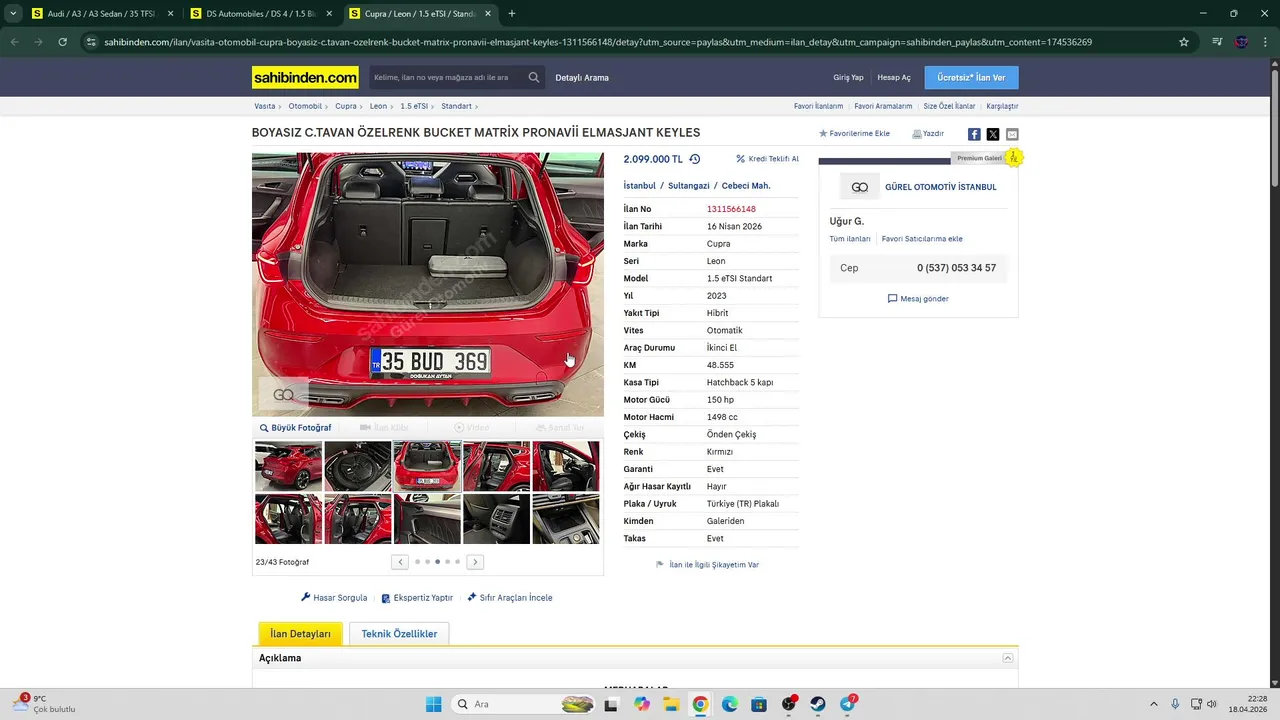Open Windows Start menu
1280x720 pixels.
[x=433, y=704]
